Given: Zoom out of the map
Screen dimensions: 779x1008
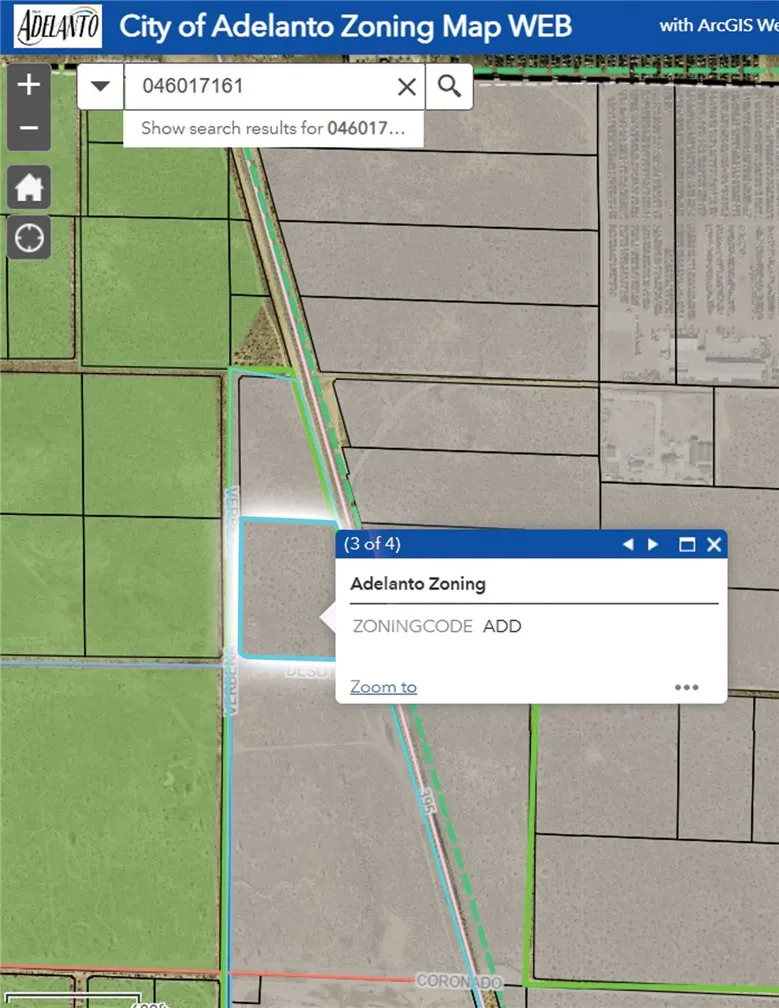Looking at the screenshot, I should (x=29, y=129).
